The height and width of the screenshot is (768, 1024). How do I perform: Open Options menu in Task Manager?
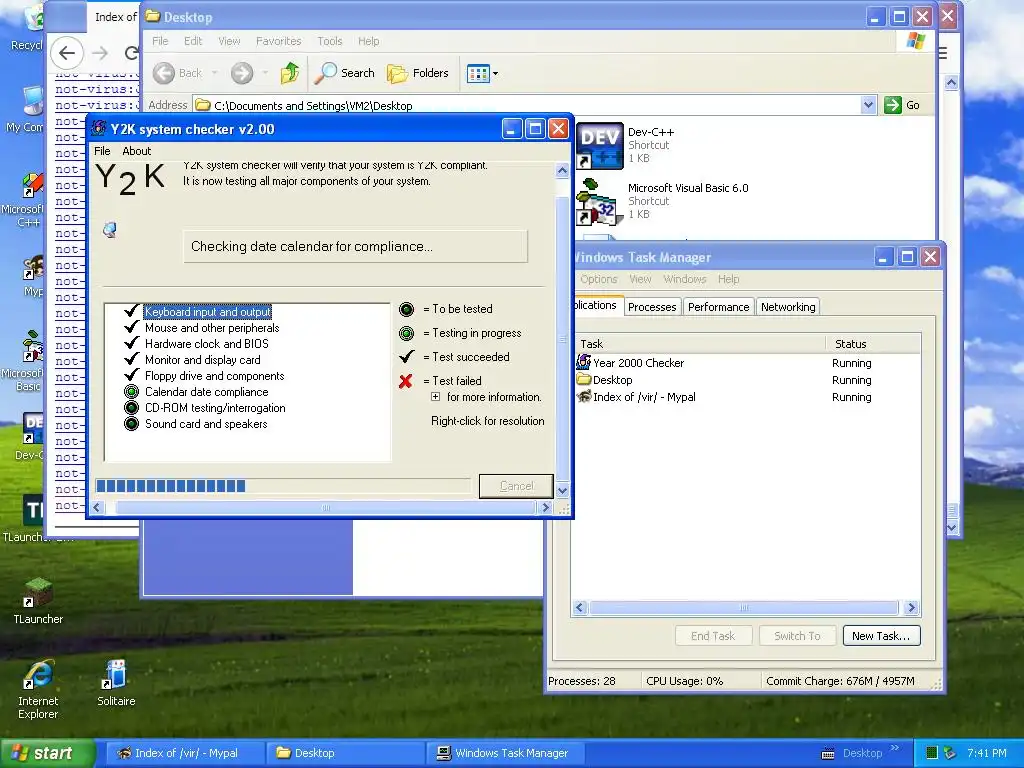pyautogui.click(x=598, y=280)
